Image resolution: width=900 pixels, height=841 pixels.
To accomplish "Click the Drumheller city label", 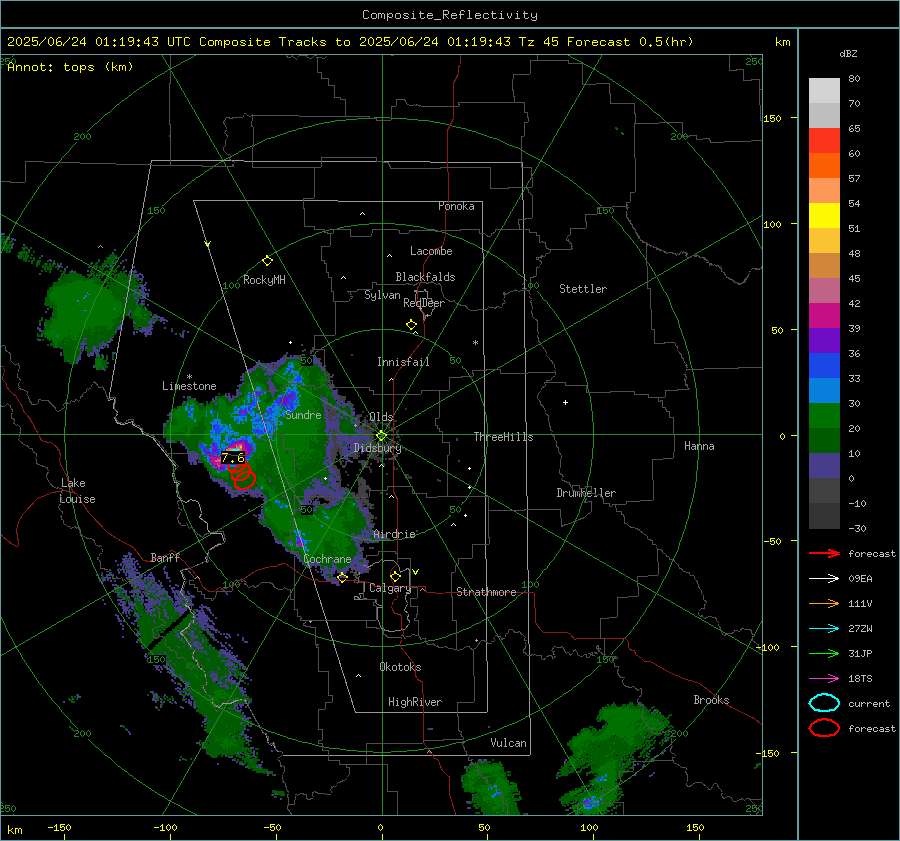I will click(x=586, y=493).
